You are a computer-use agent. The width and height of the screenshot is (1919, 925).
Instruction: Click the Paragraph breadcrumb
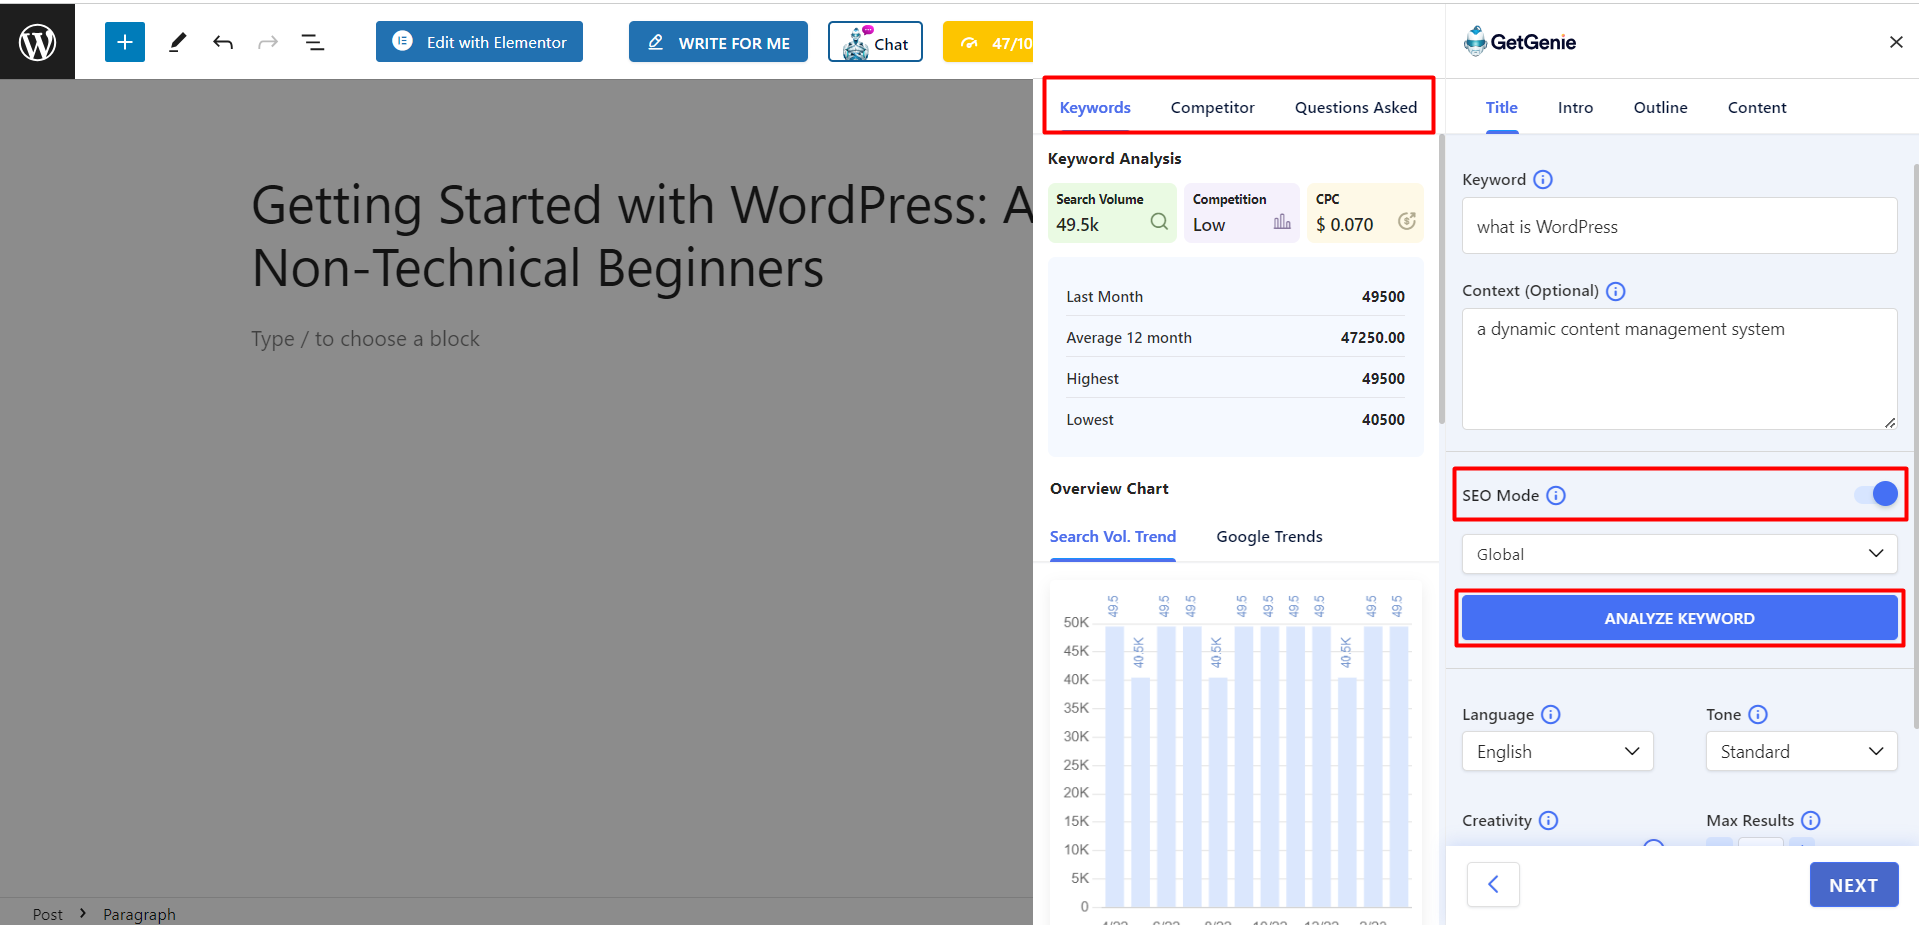[x=139, y=914]
